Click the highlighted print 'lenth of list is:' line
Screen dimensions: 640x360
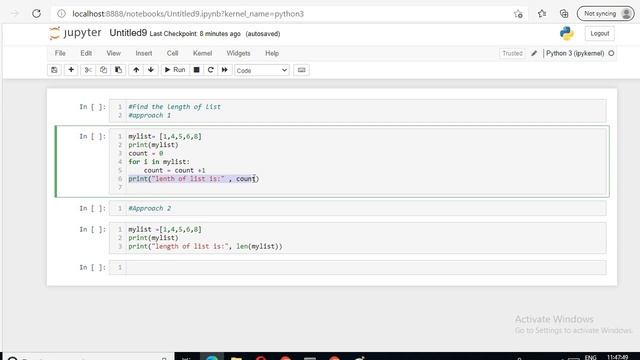point(193,179)
